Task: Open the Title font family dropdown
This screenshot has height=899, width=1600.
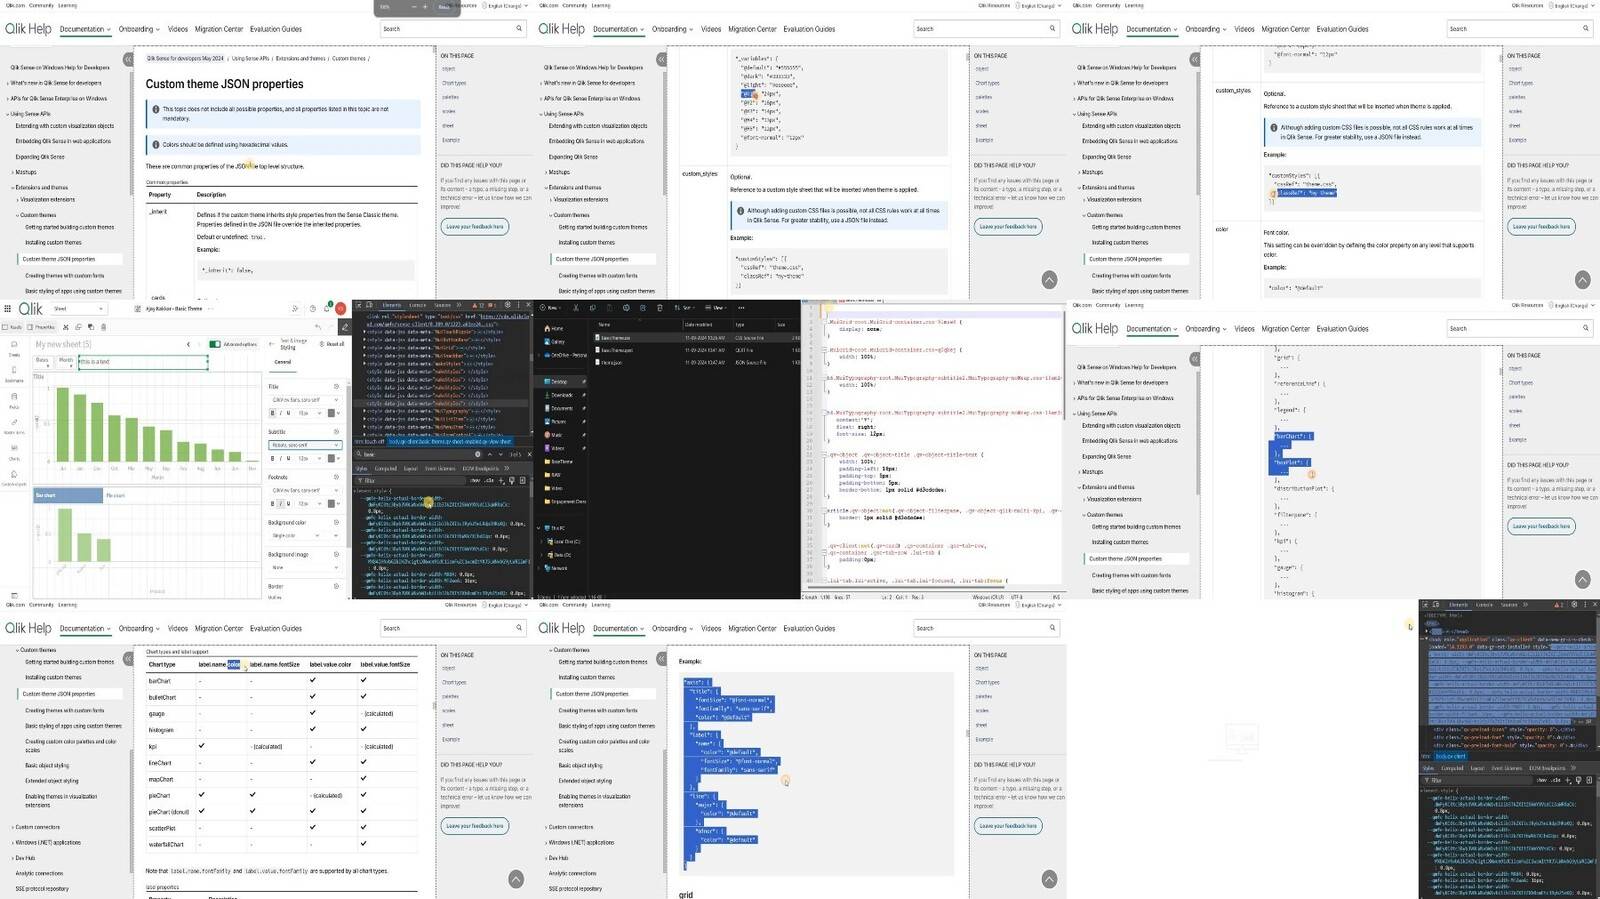Action: pyautogui.click(x=305, y=399)
